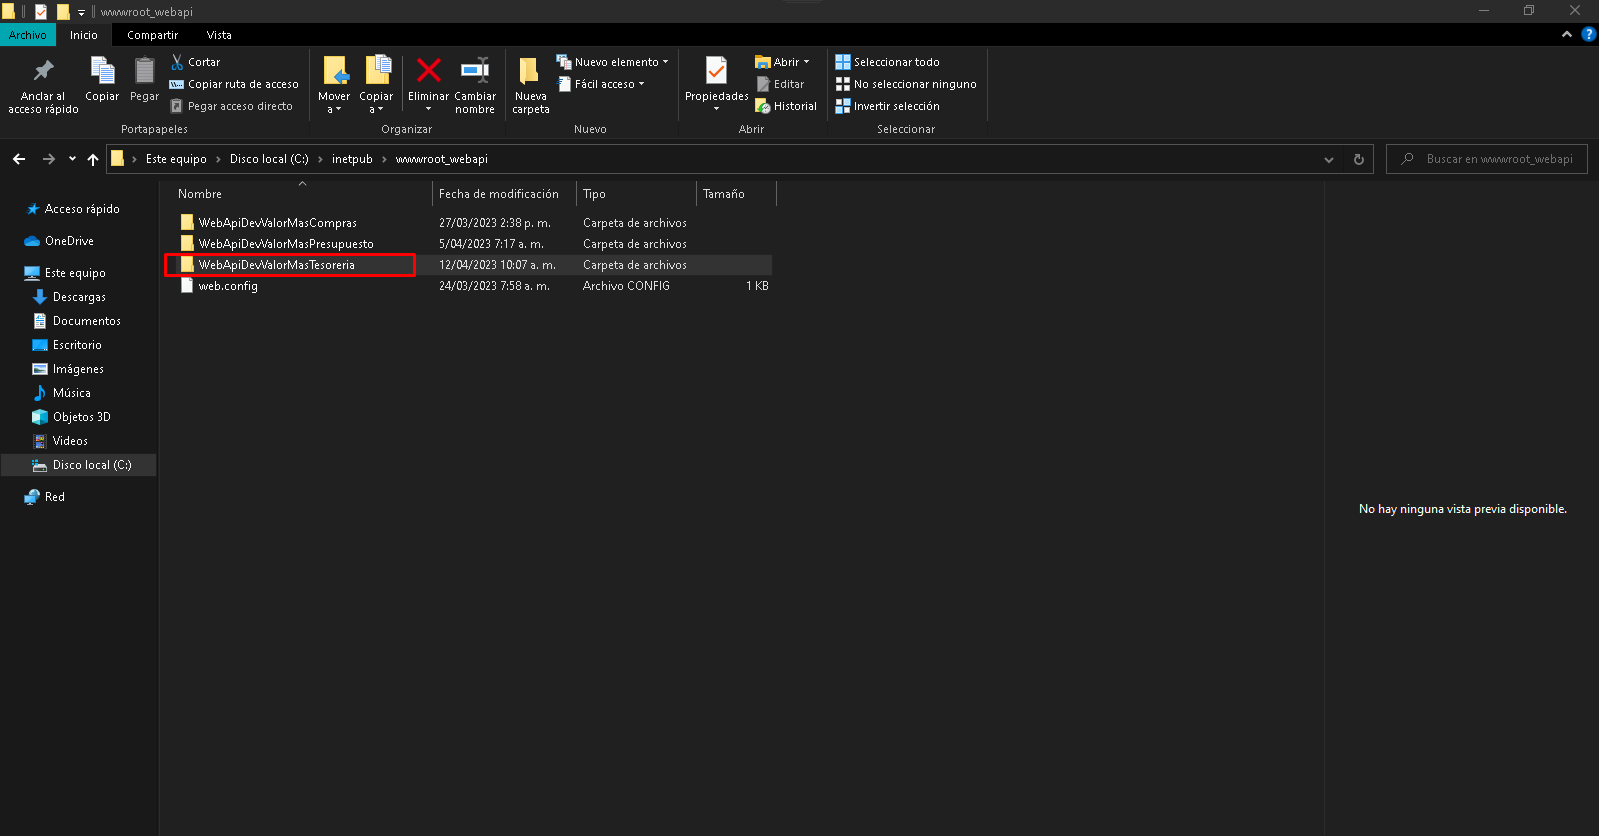This screenshot has width=1599, height=836.
Task: Click the Historial icon in Abrir group
Action: (x=763, y=106)
